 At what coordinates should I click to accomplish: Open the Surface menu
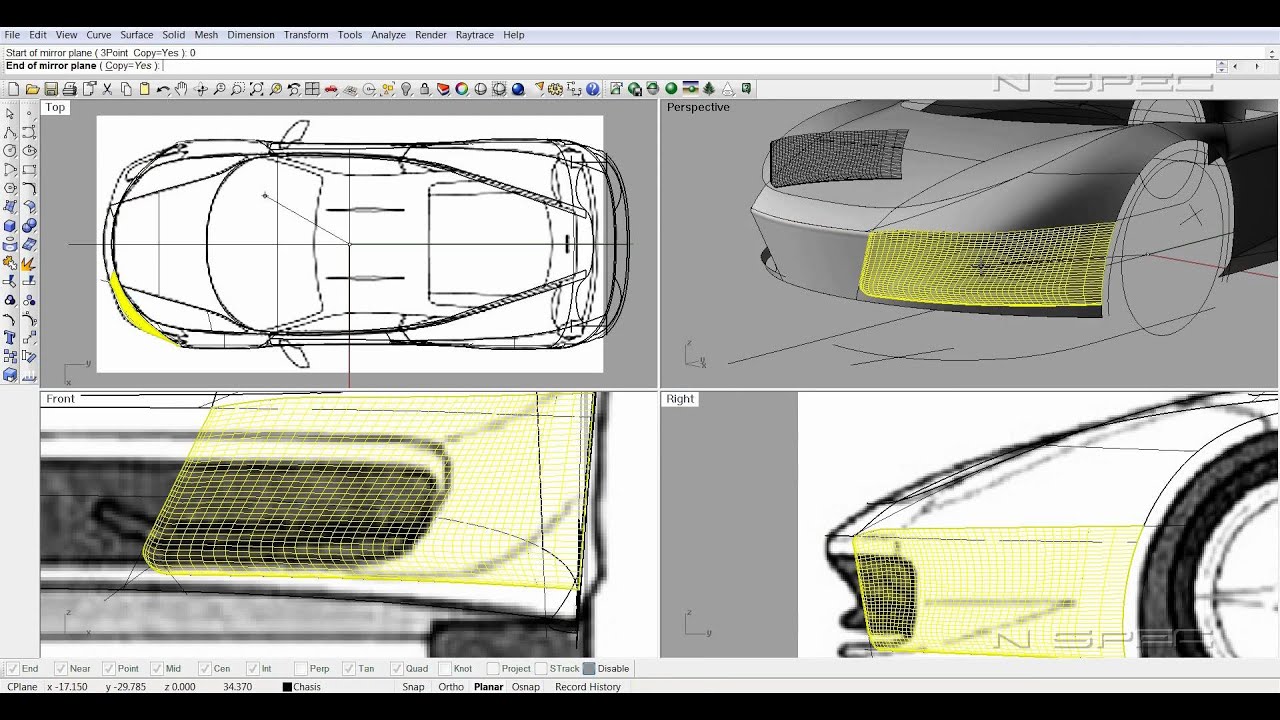click(136, 35)
